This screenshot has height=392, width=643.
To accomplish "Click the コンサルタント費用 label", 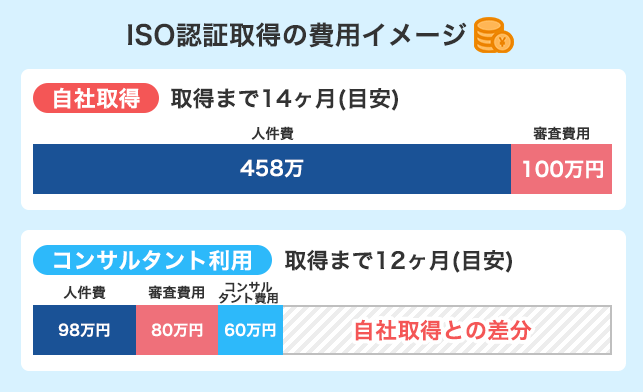I will pyautogui.click(x=249, y=292).
